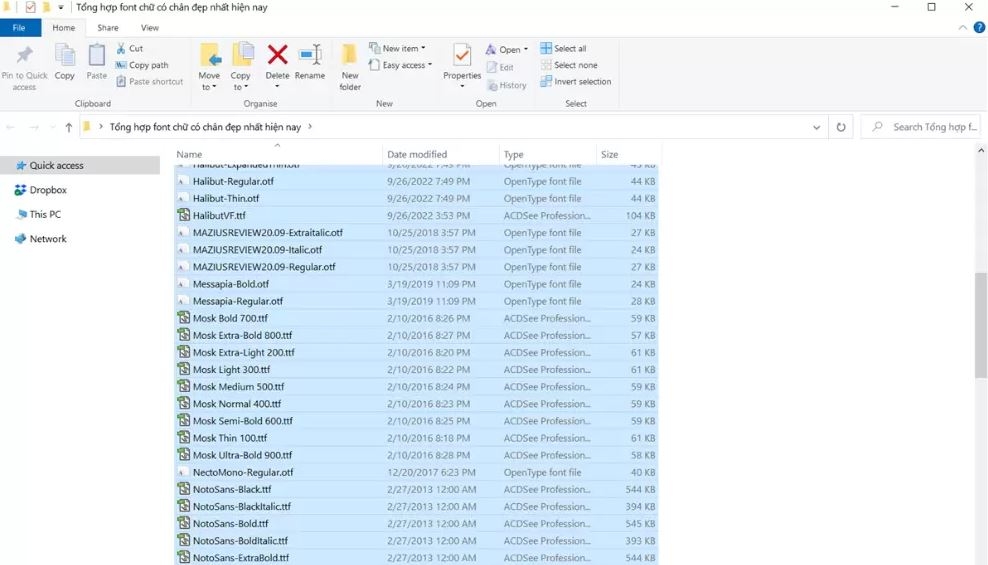Click the quick access toolbar properties checkmark
Screen dimensions: 988x565
[30, 8]
